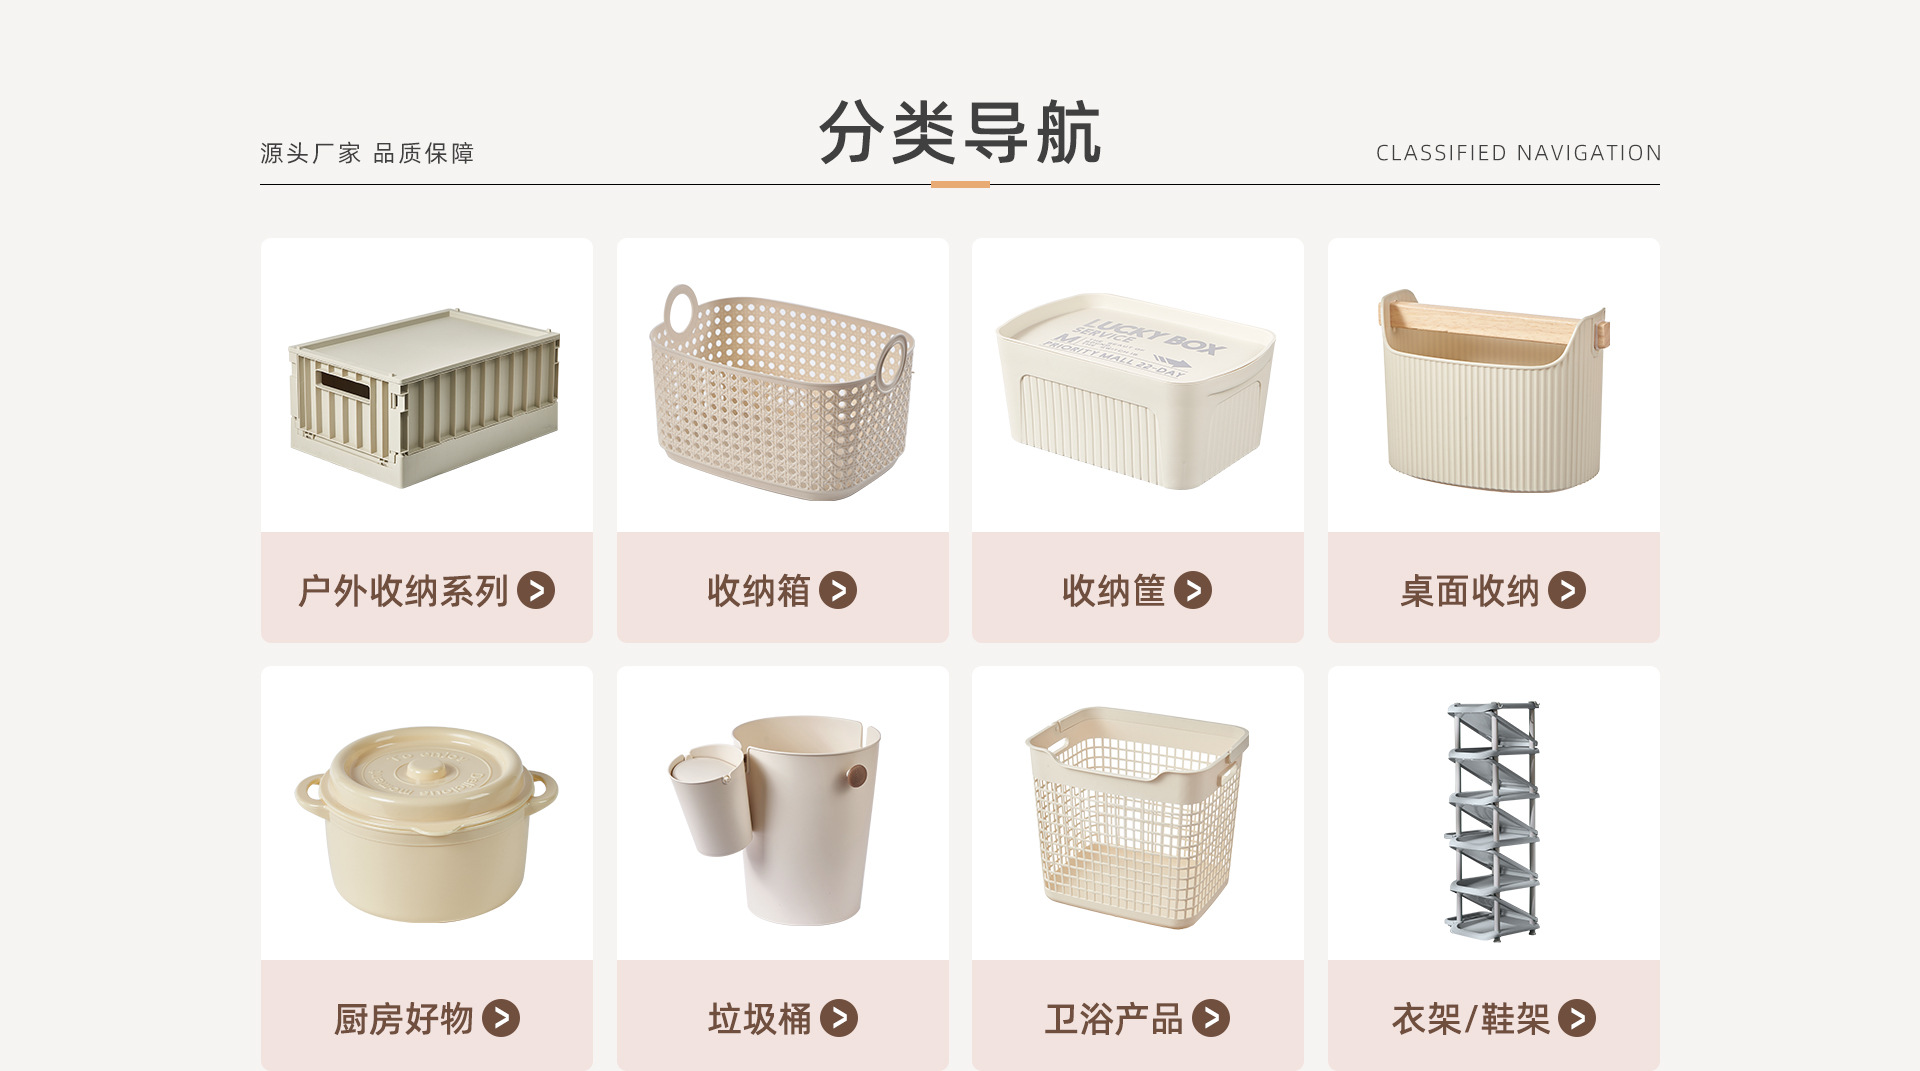Go to the 收纳筐 category text
Screen dimensions: 1920x1071
point(1114,591)
